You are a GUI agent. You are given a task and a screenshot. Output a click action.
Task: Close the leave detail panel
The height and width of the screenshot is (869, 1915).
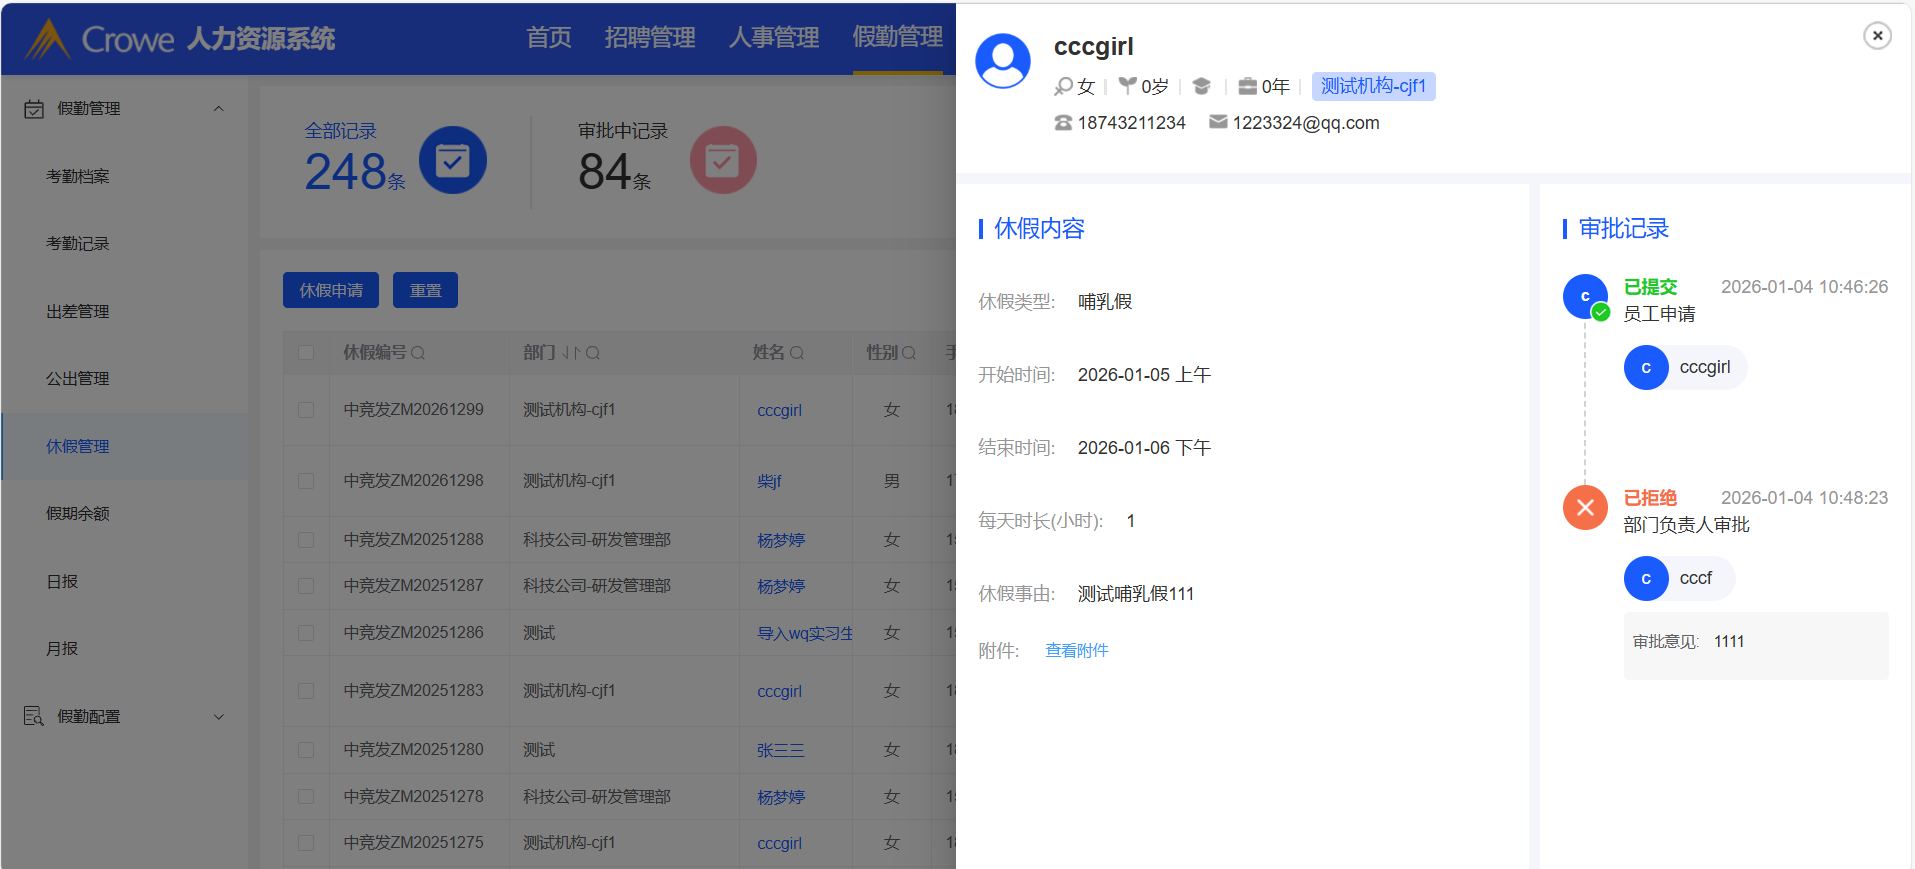(x=1877, y=36)
